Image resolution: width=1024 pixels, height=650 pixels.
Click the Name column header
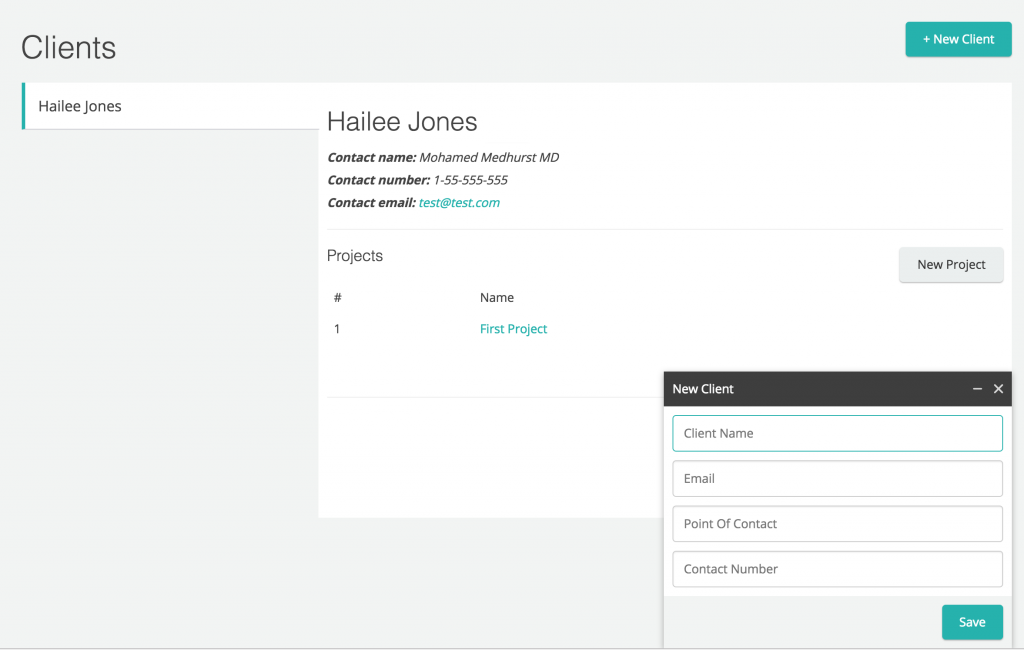click(496, 297)
